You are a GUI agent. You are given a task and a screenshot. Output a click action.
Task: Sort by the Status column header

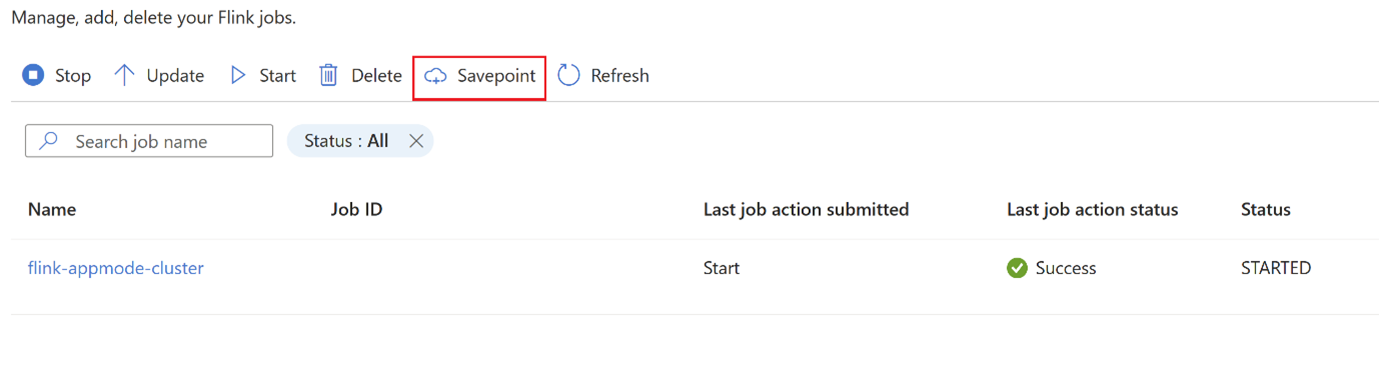pos(1266,210)
